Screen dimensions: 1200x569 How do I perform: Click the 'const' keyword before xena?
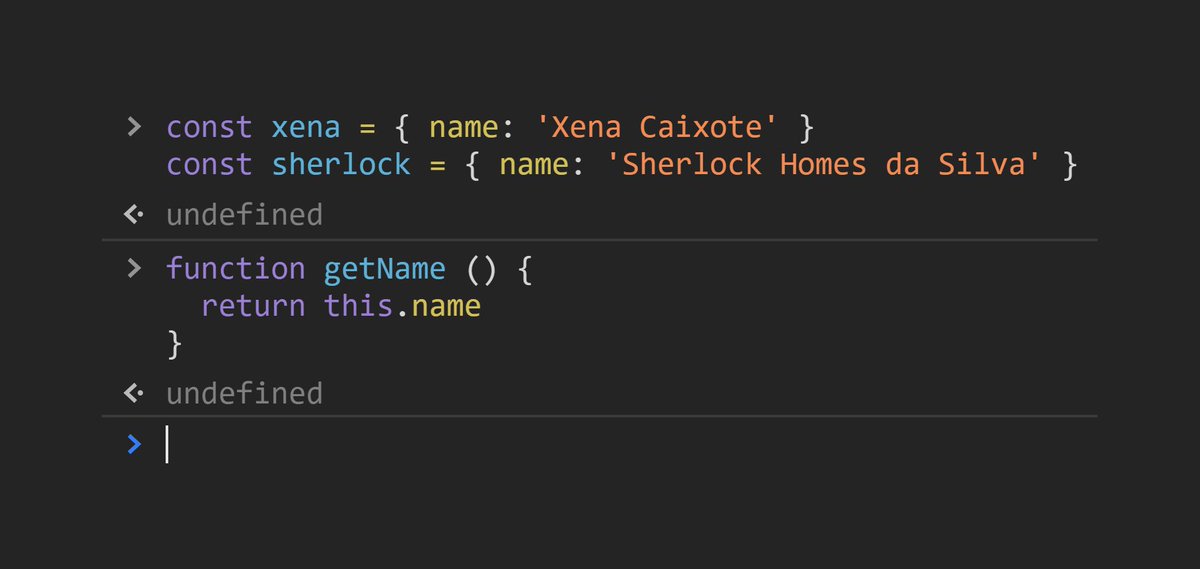(210, 129)
